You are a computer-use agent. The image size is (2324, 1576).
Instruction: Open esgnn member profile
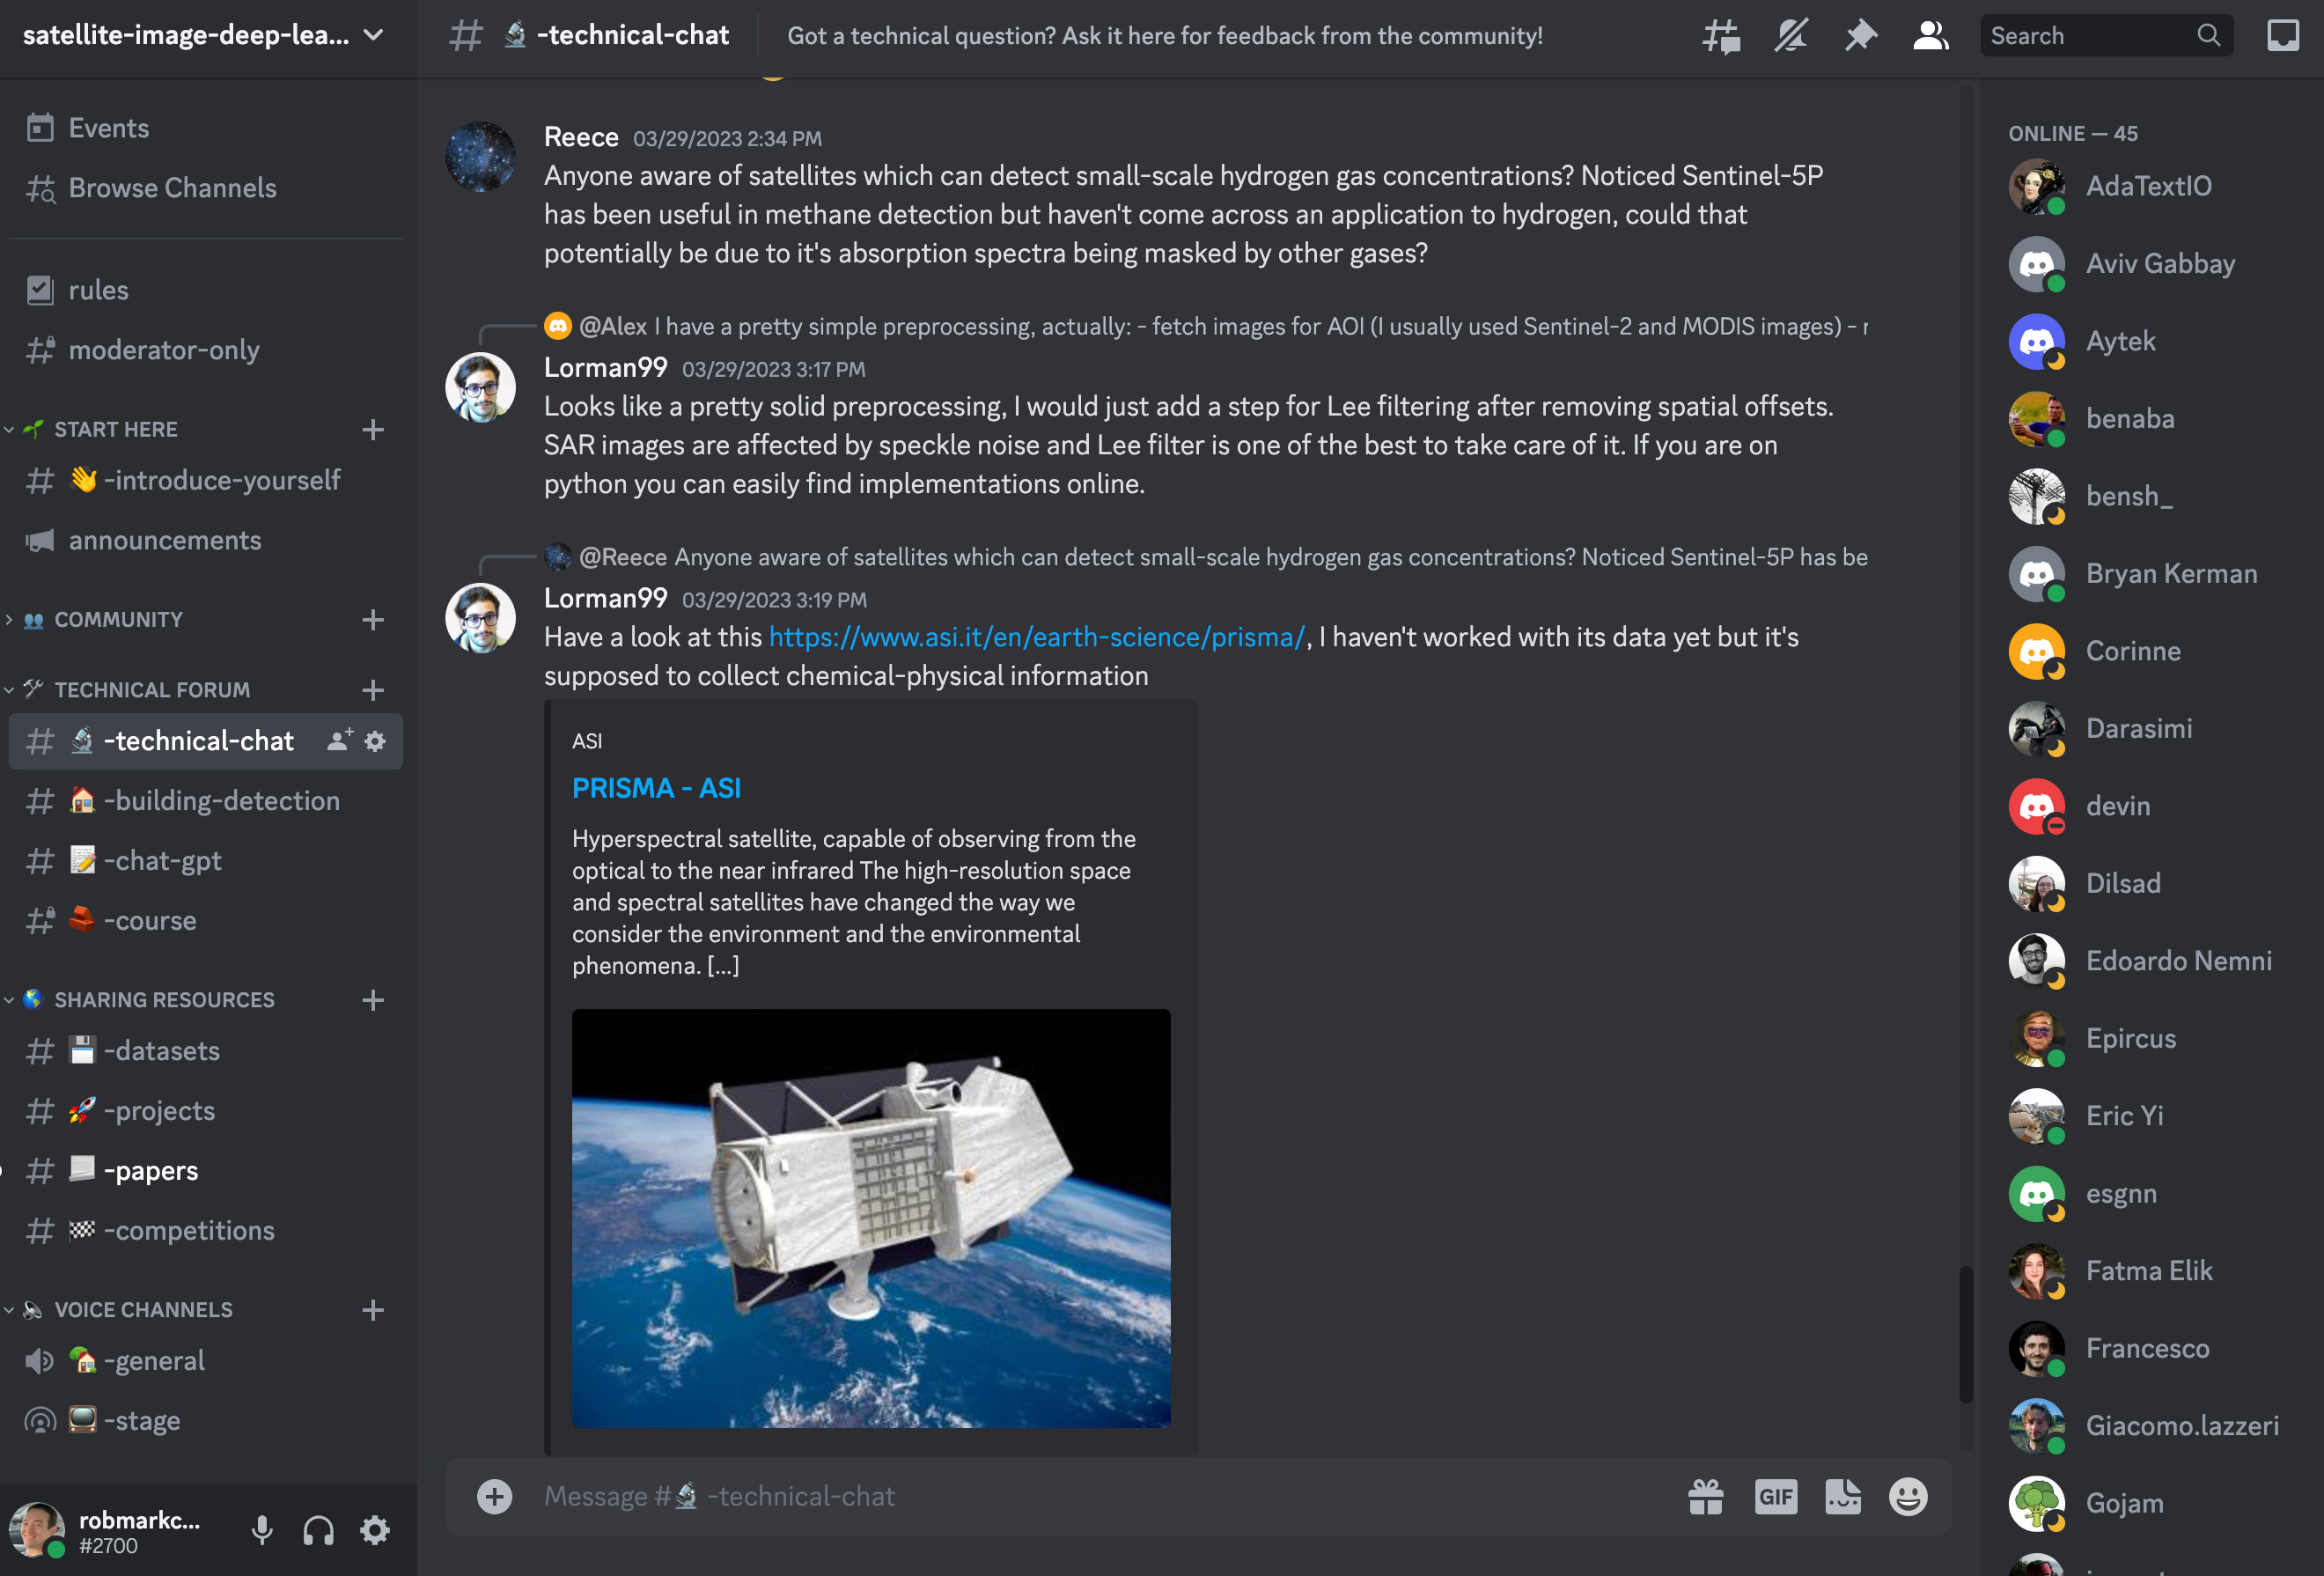pyautogui.click(x=2150, y=1194)
